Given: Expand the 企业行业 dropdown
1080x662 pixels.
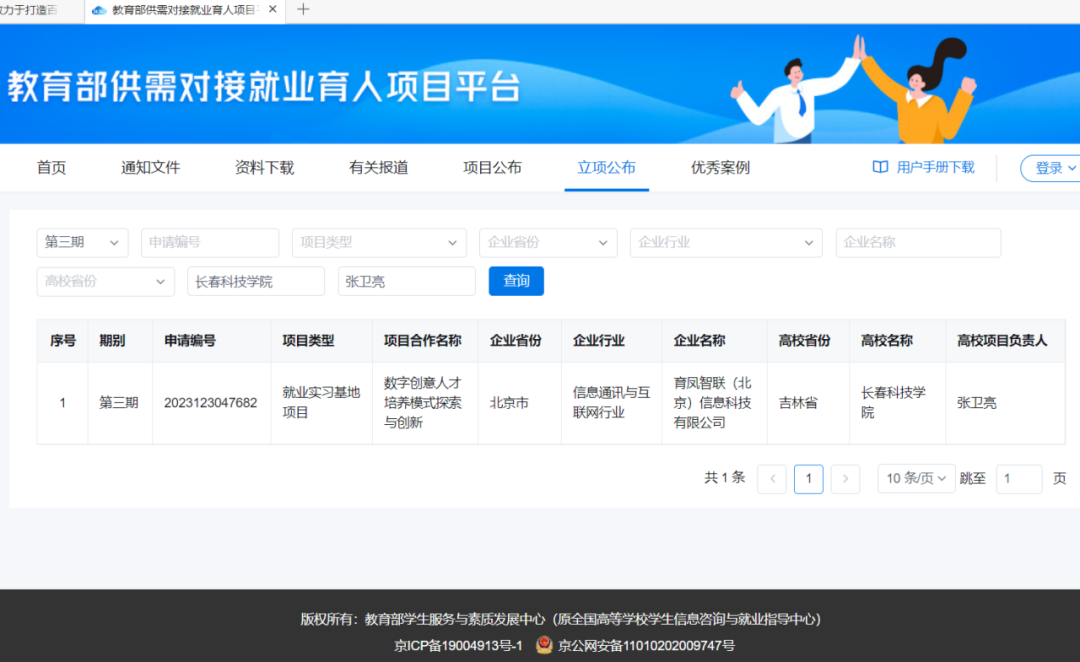Looking at the screenshot, I should 725,243.
